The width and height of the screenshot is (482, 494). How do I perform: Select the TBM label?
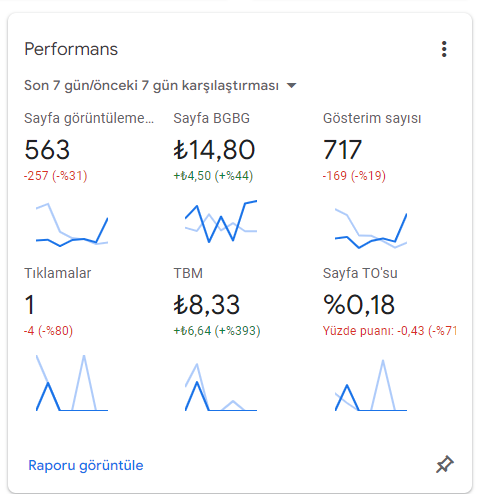pyautogui.click(x=188, y=273)
